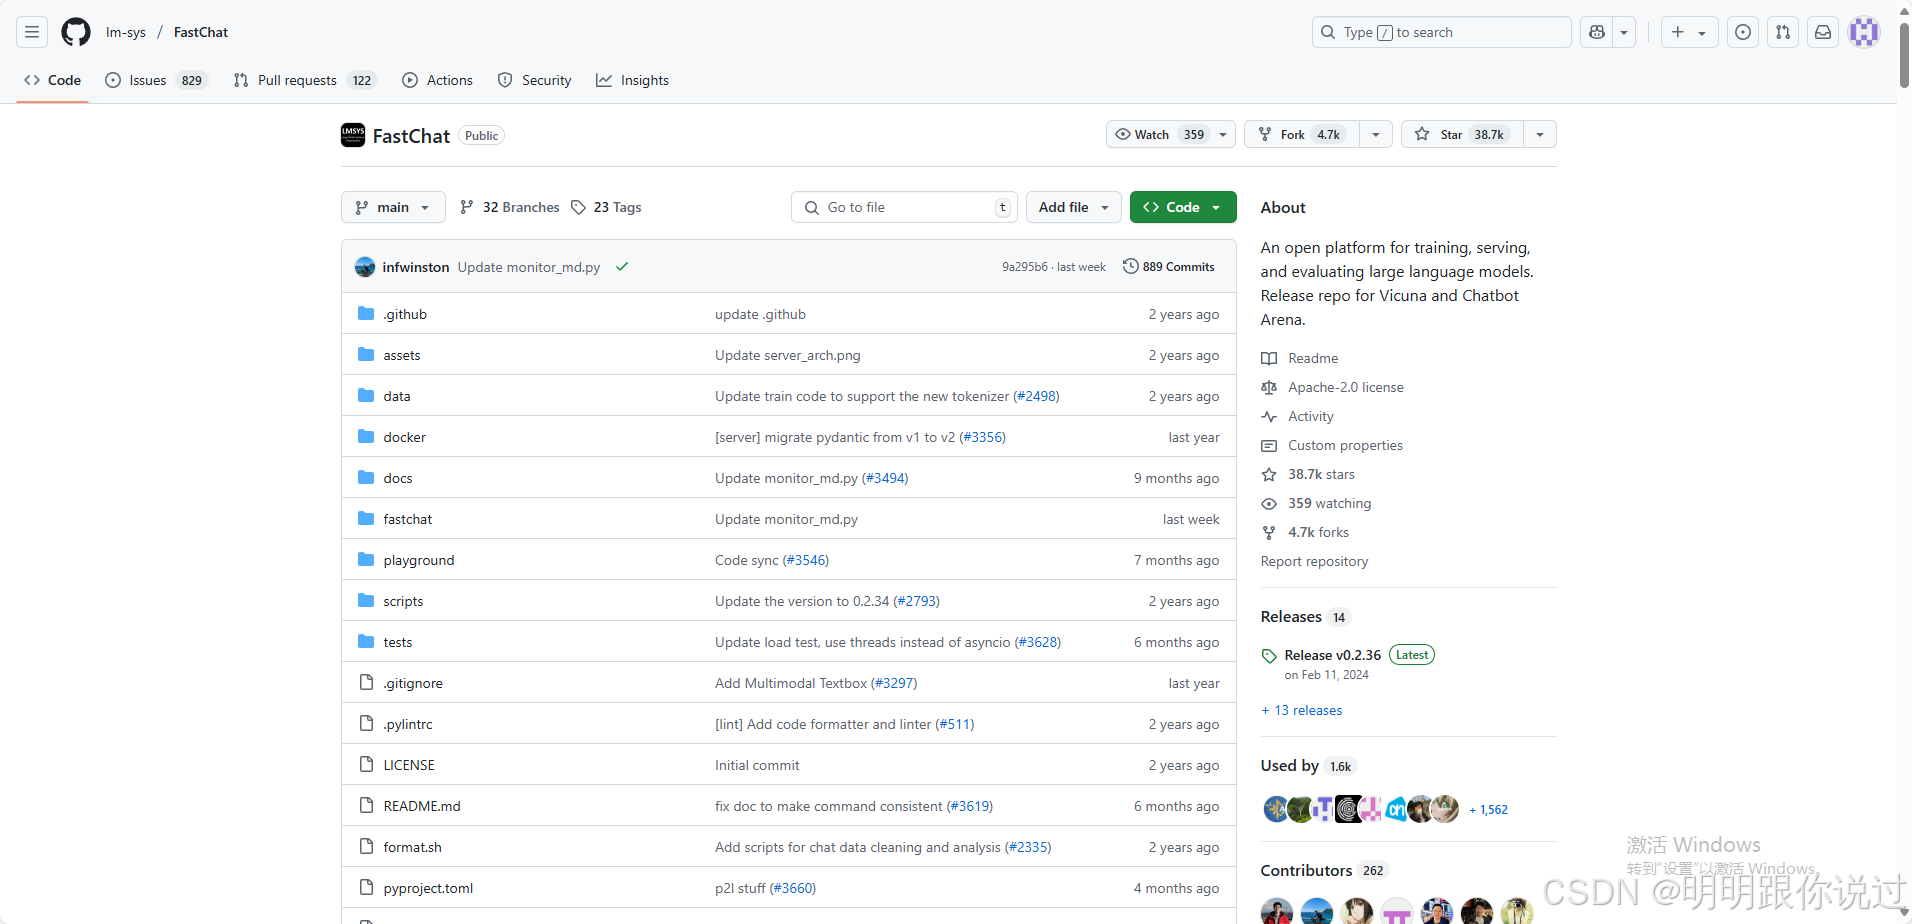
Task: Open the .pylintrc file
Action: tap(408, 724)
